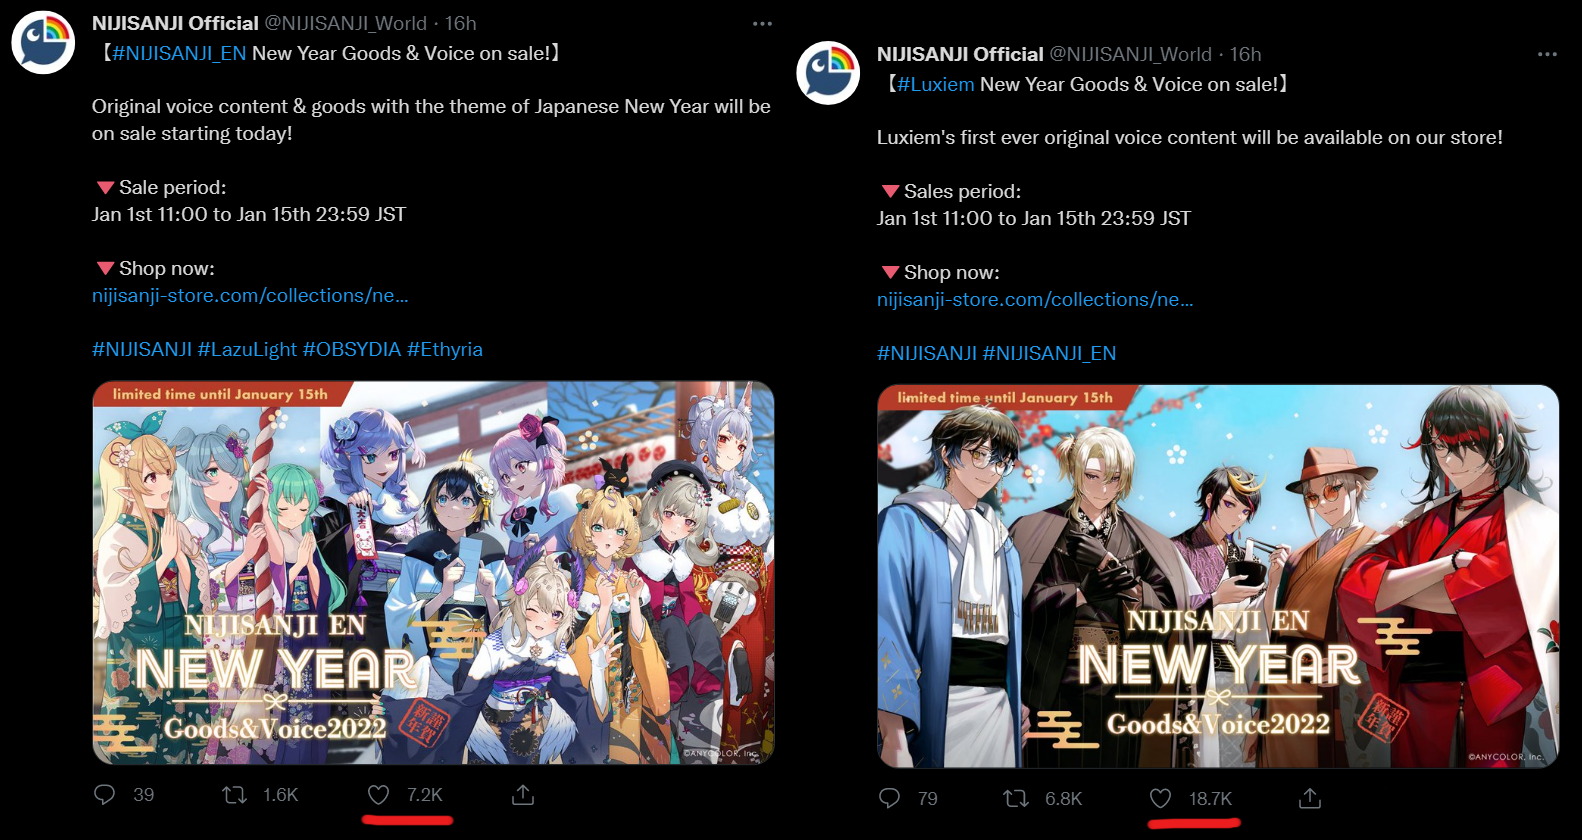1582x840 pixels.
Task: Click the 16h timestamp on the left tweet
Action: coord(461,23)
